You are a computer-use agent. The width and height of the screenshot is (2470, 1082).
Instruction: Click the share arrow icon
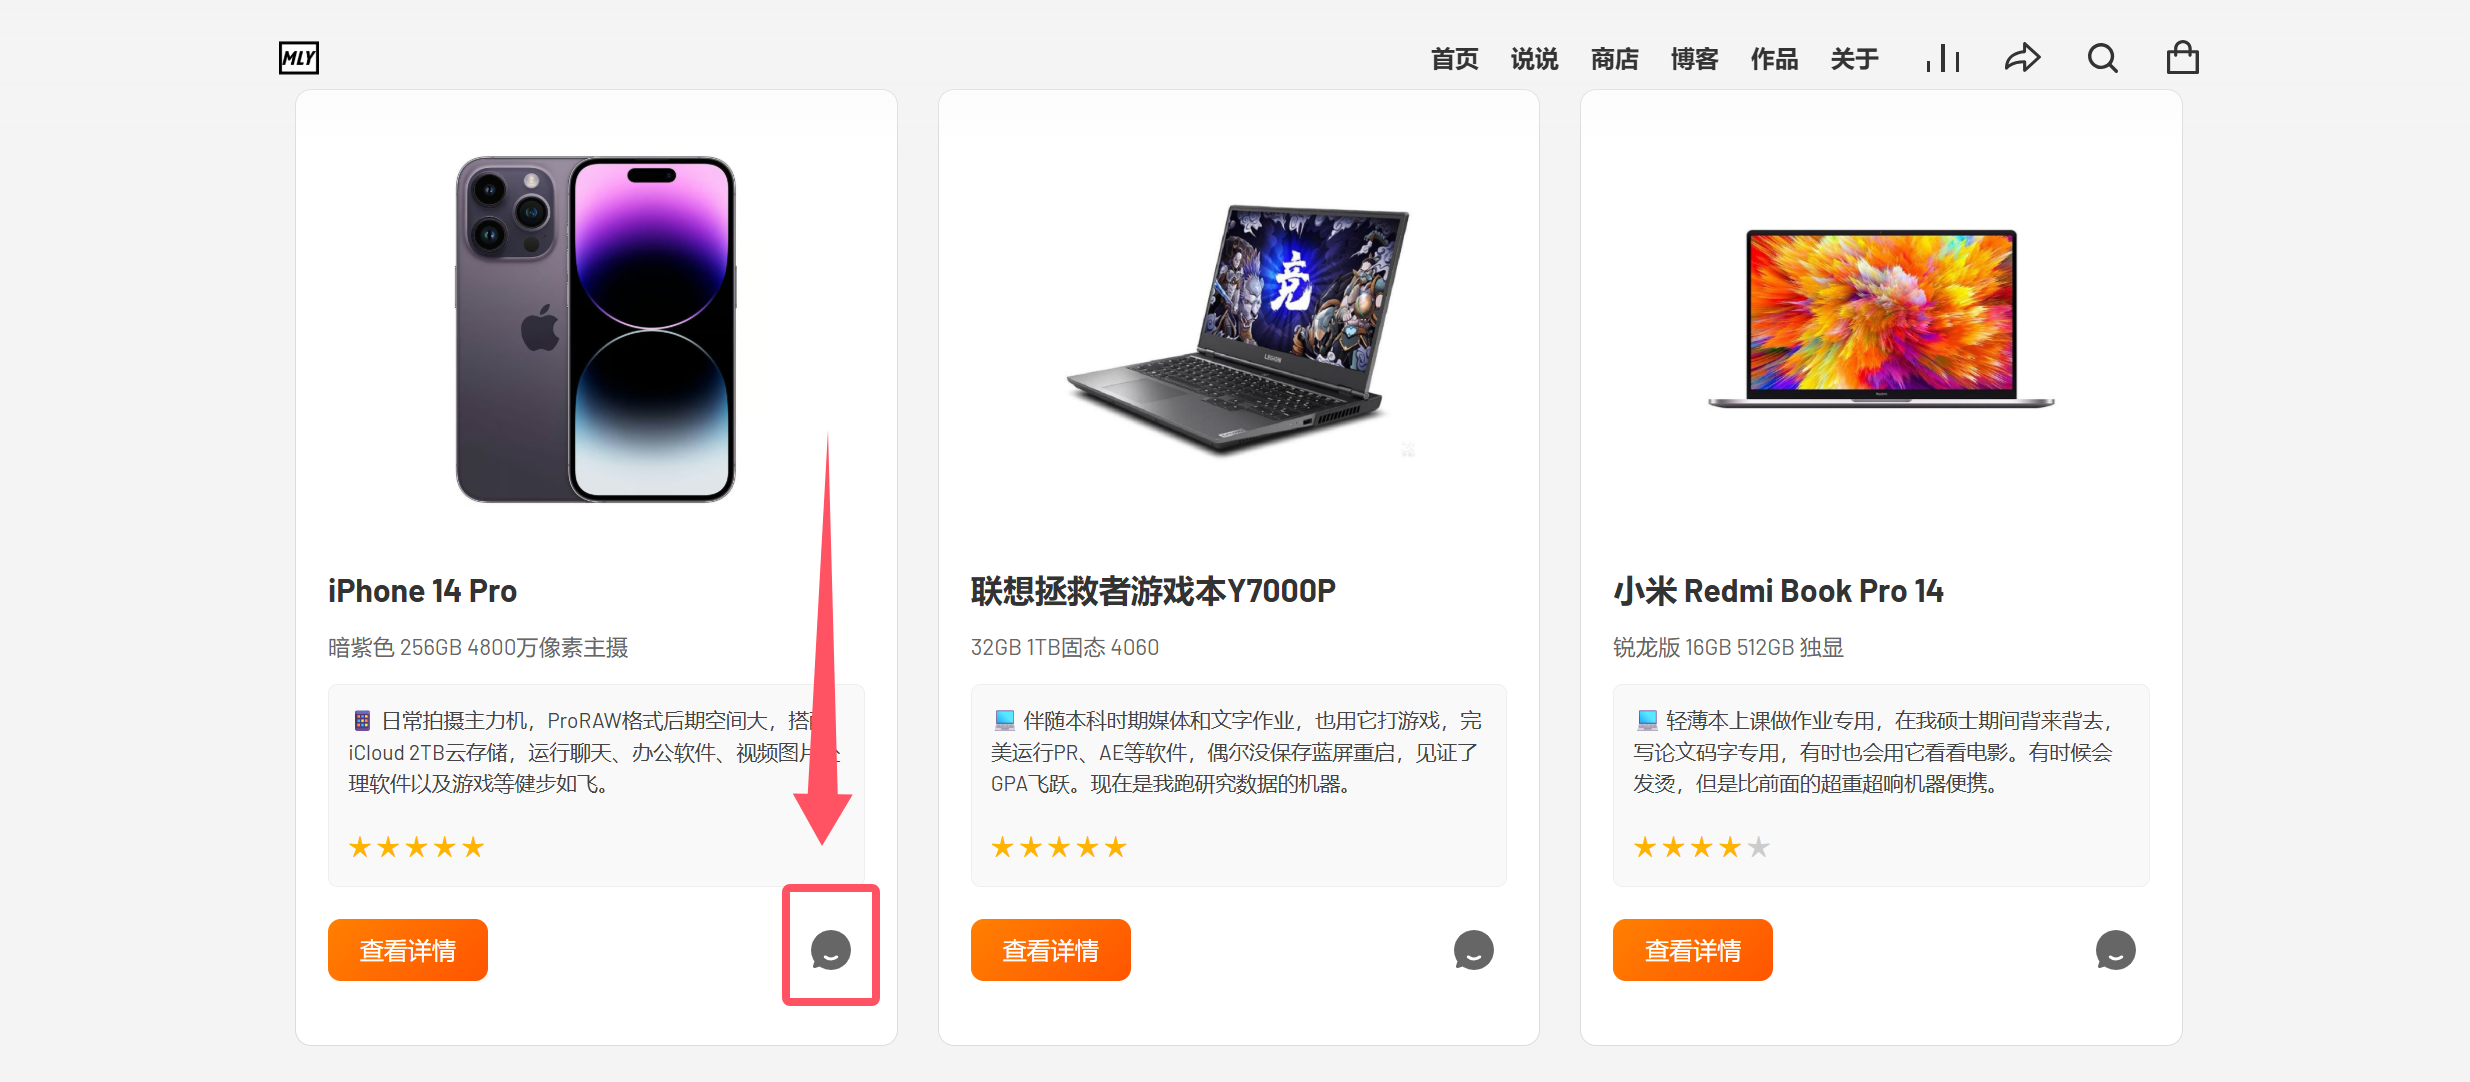coord(2022,58)
